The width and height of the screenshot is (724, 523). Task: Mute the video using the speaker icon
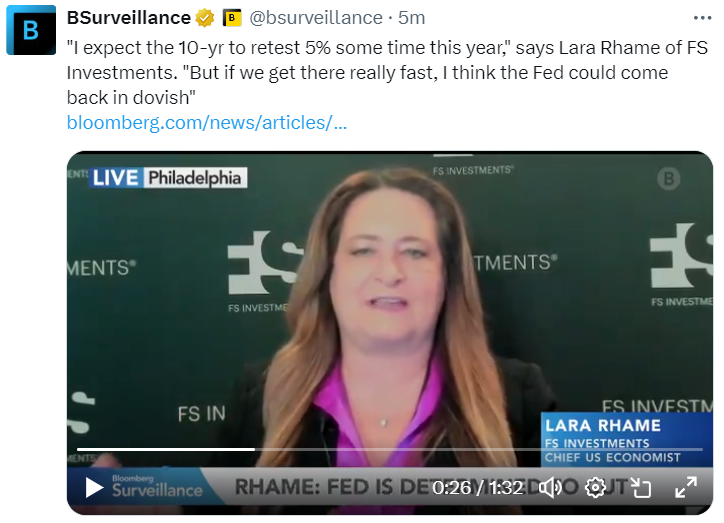pyautogui.click(x=550, y=487)
